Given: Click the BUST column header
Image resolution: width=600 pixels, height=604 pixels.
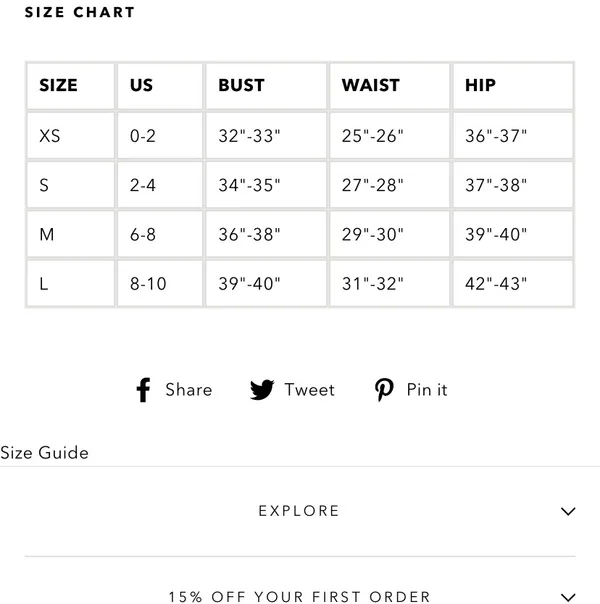Looking at the screenshot, I should click(x=266, y=86).
